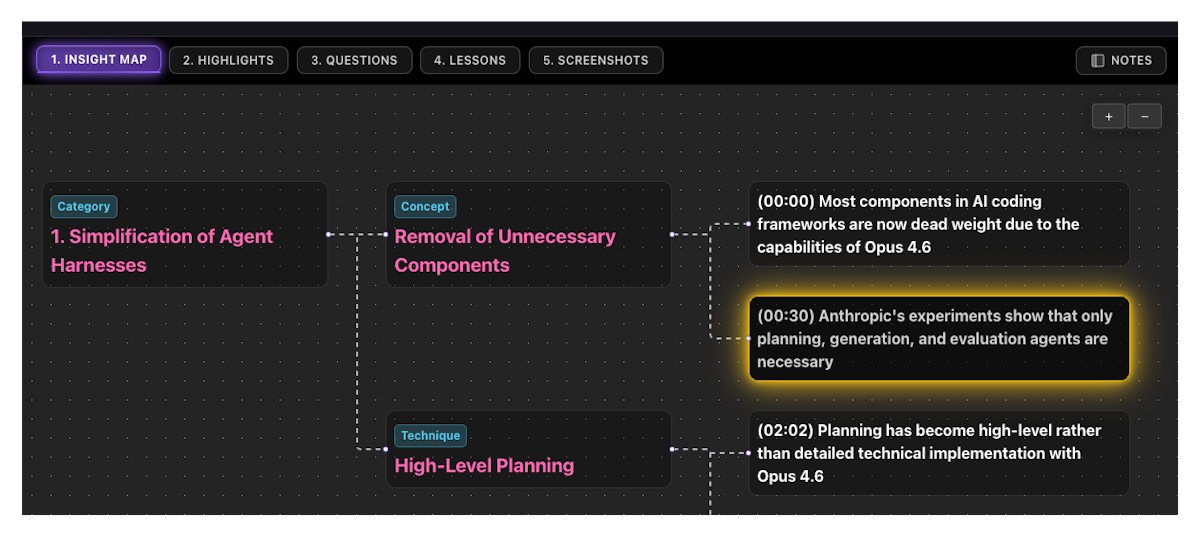This screenshot has width=1200, height=537.
Task: Click the Category badge label
Action: tap(84, 207)
